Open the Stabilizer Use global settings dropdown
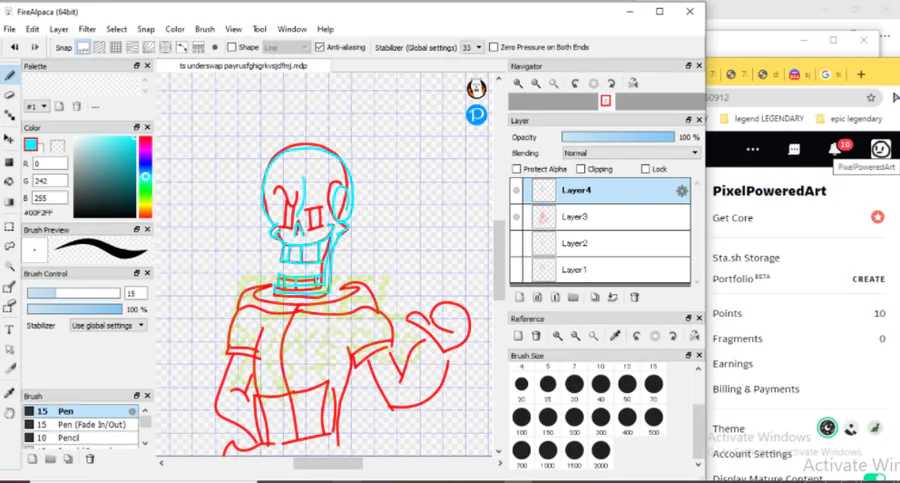This screenshot has height=483, width=900. pos(108,326)
